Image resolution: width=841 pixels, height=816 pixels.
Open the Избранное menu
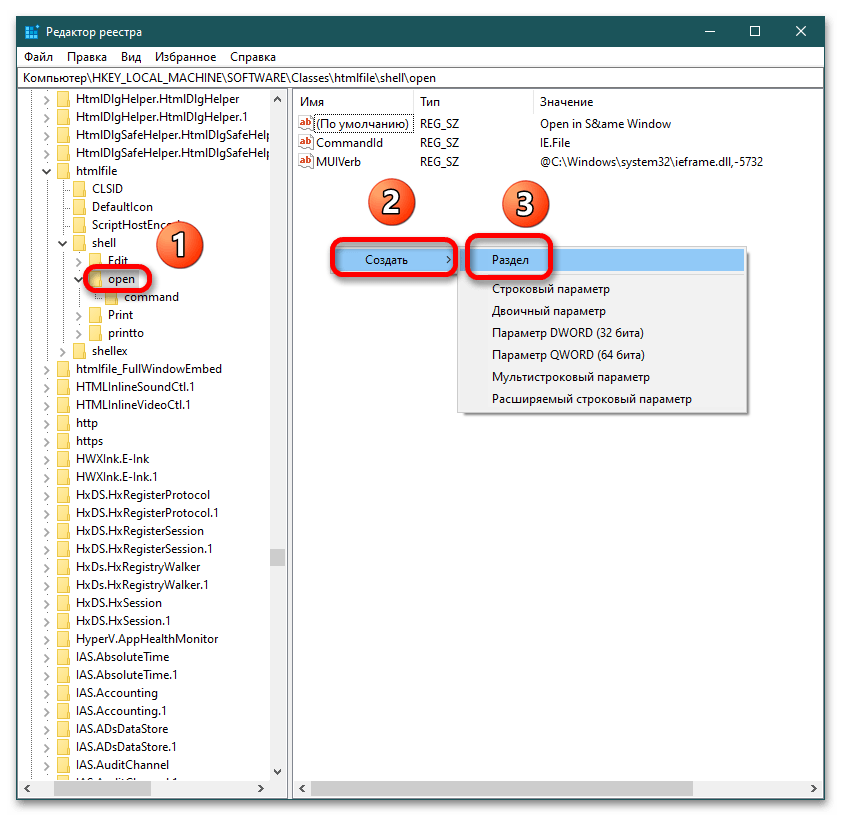pos(186,57)
